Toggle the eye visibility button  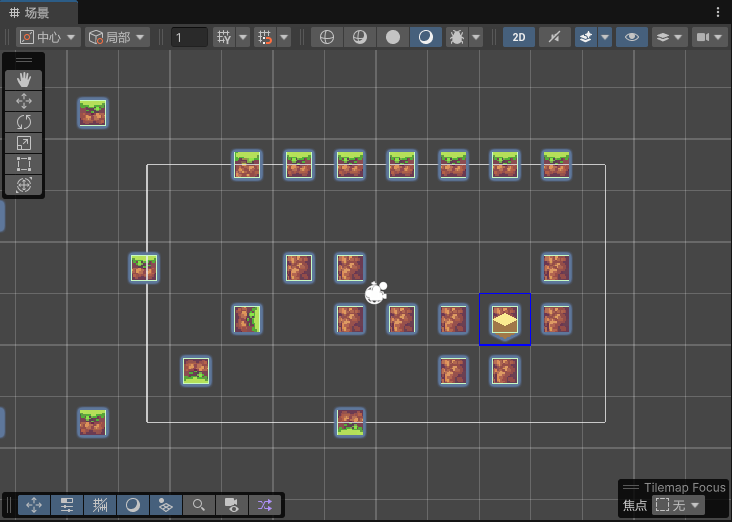point(632,37)
